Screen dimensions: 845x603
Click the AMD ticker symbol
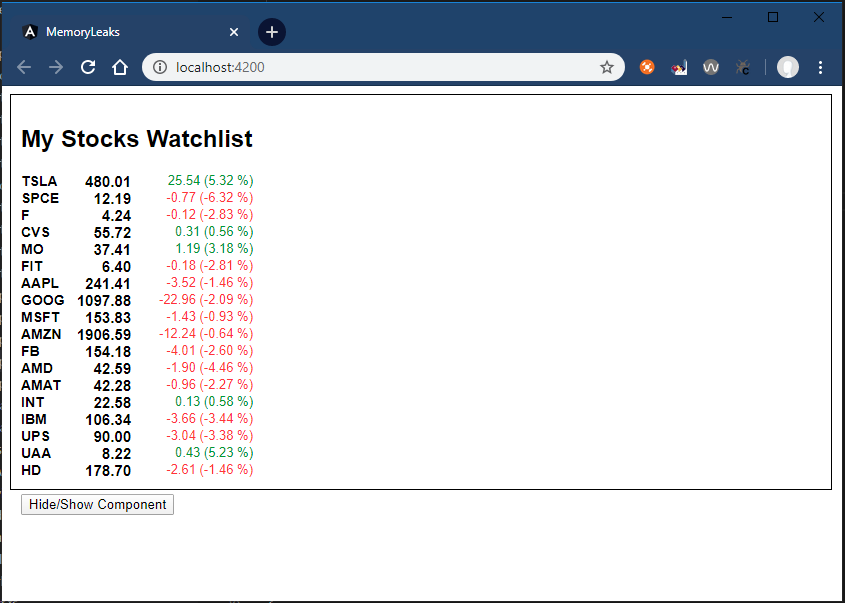37,368
